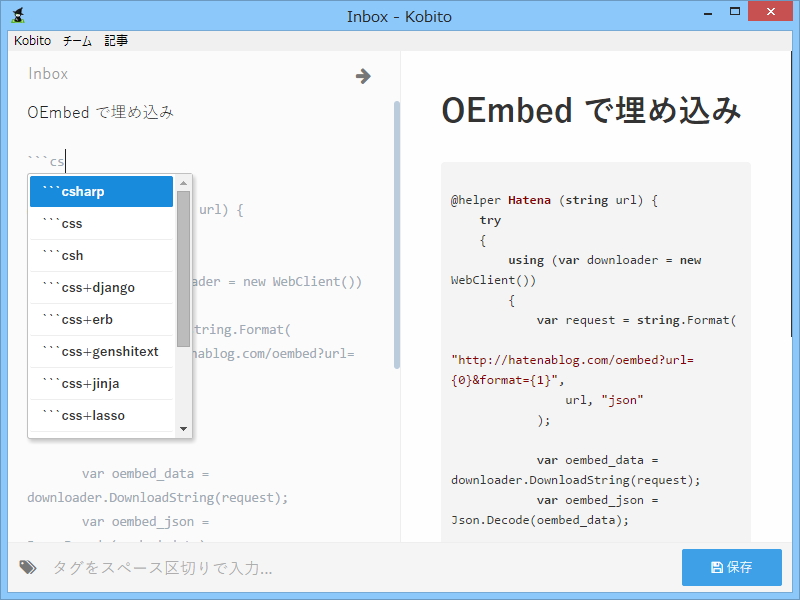
Task: Open the Kobito menu
Action: (x=32, y=40)
